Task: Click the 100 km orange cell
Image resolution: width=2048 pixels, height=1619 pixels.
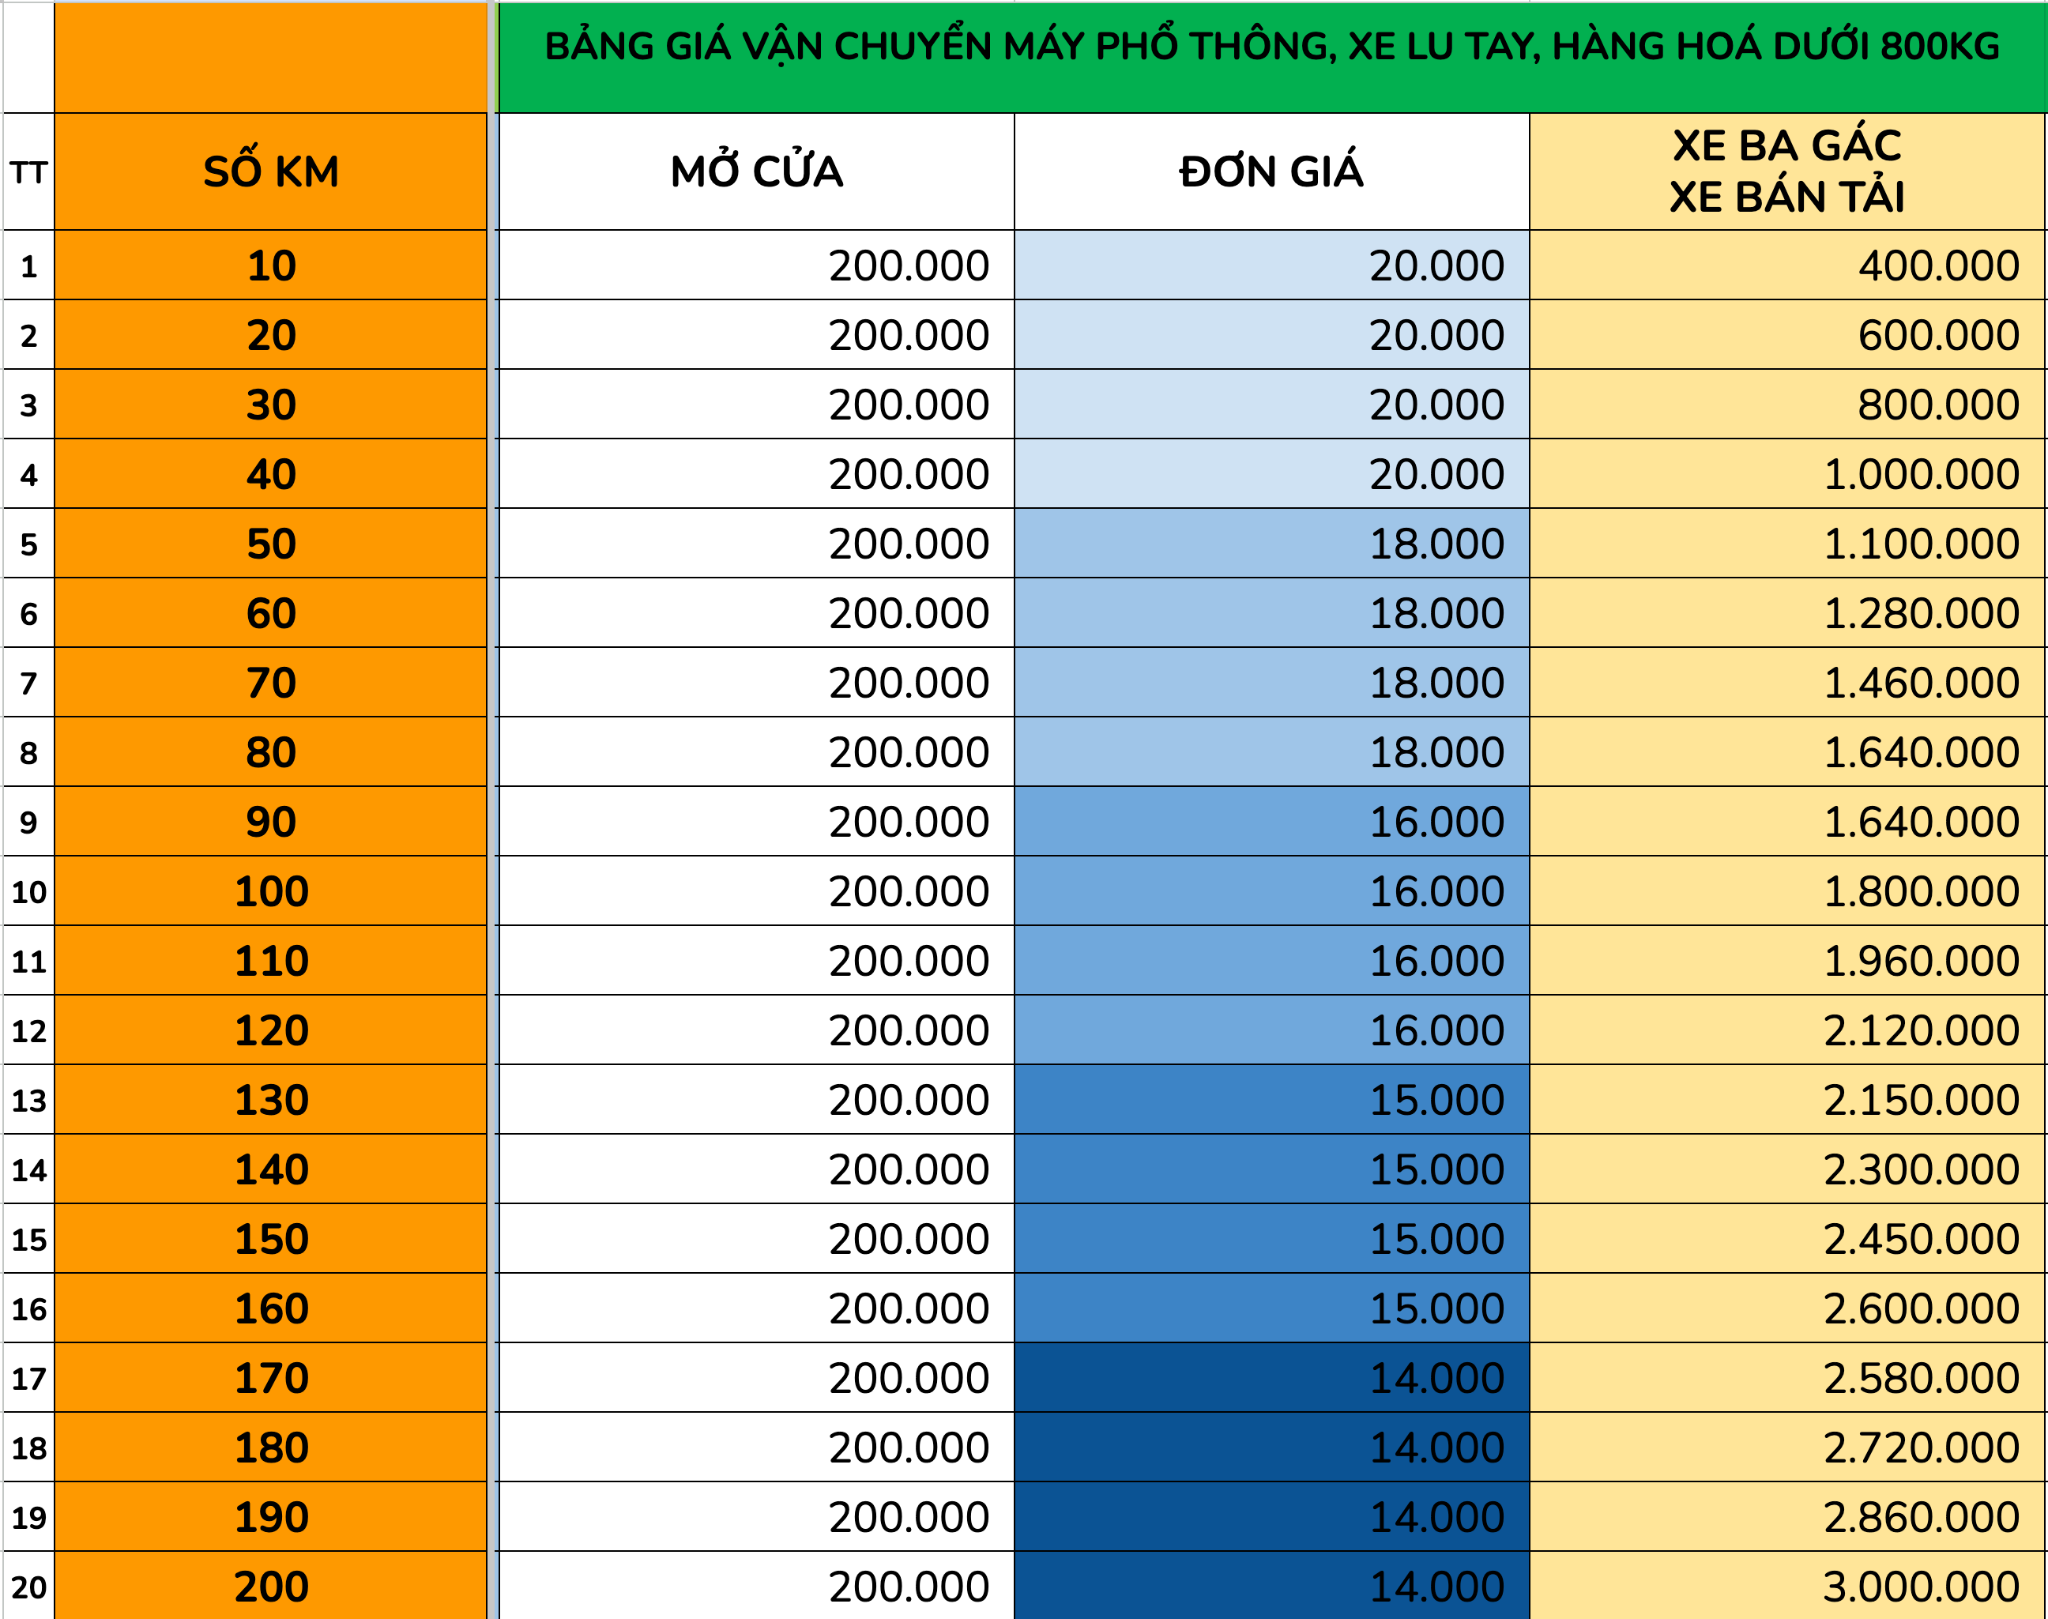Action: 270,891
